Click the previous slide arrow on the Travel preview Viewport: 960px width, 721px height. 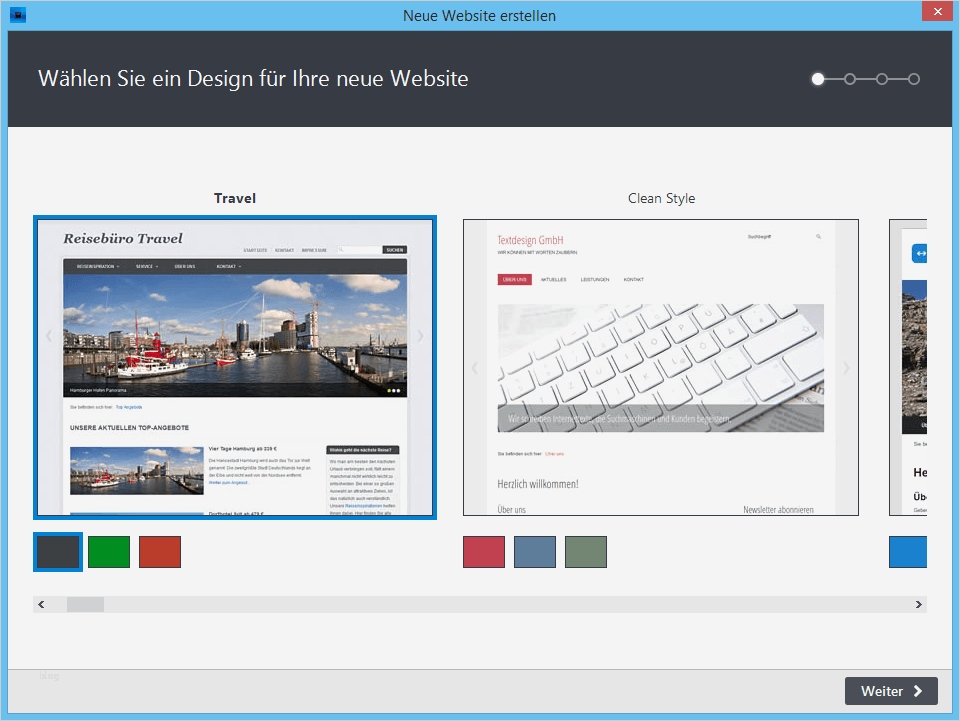pos(49,336)
